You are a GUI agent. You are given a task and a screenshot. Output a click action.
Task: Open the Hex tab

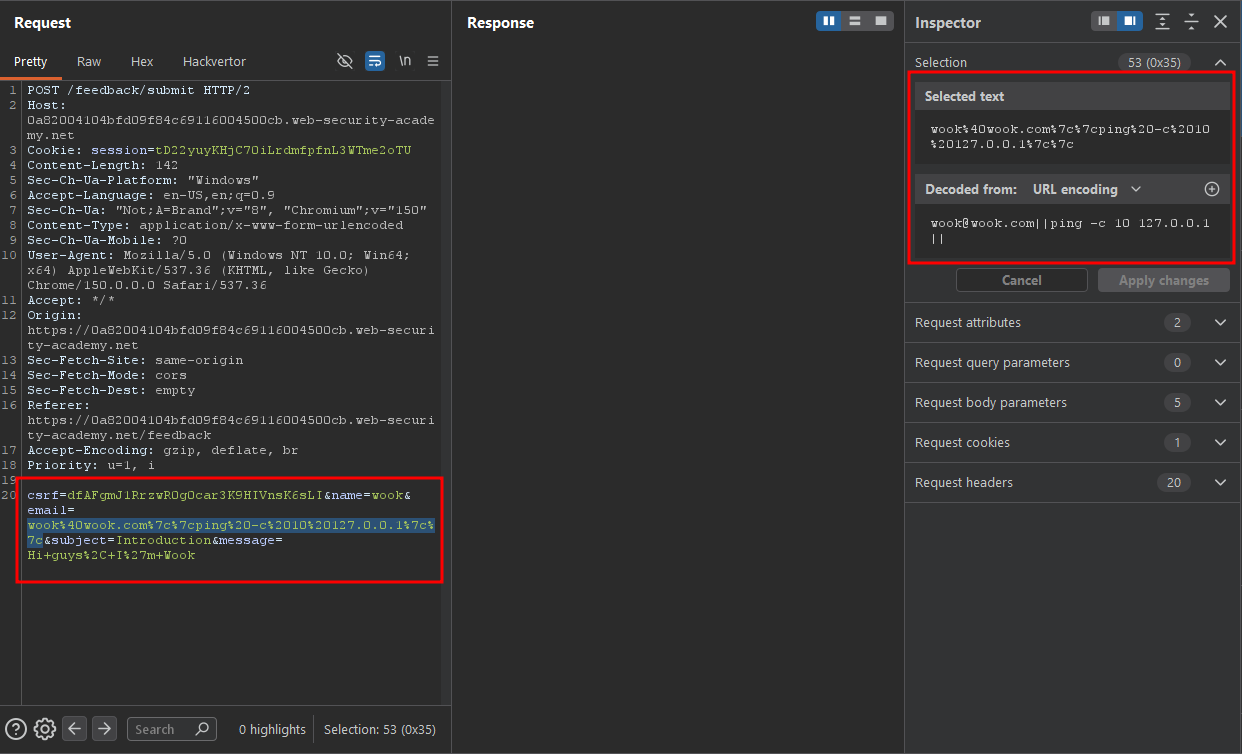pyautogui.click(x=142, y=61)
